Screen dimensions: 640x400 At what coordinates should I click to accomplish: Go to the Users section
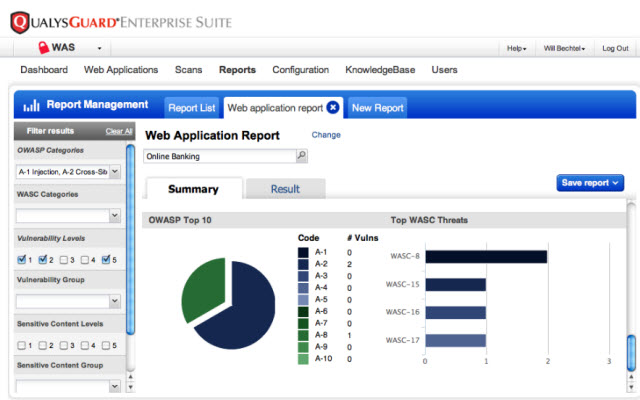(444, 70)
